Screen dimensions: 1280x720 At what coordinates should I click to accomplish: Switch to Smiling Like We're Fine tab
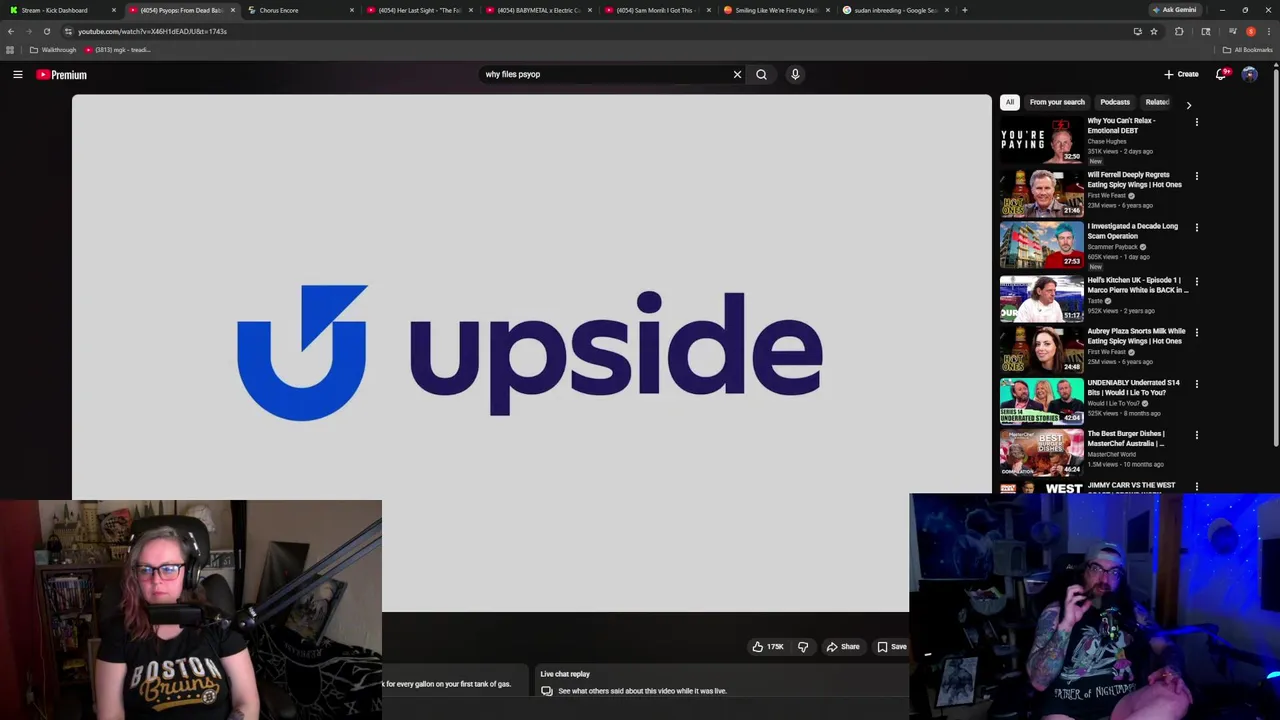[775, 10]
